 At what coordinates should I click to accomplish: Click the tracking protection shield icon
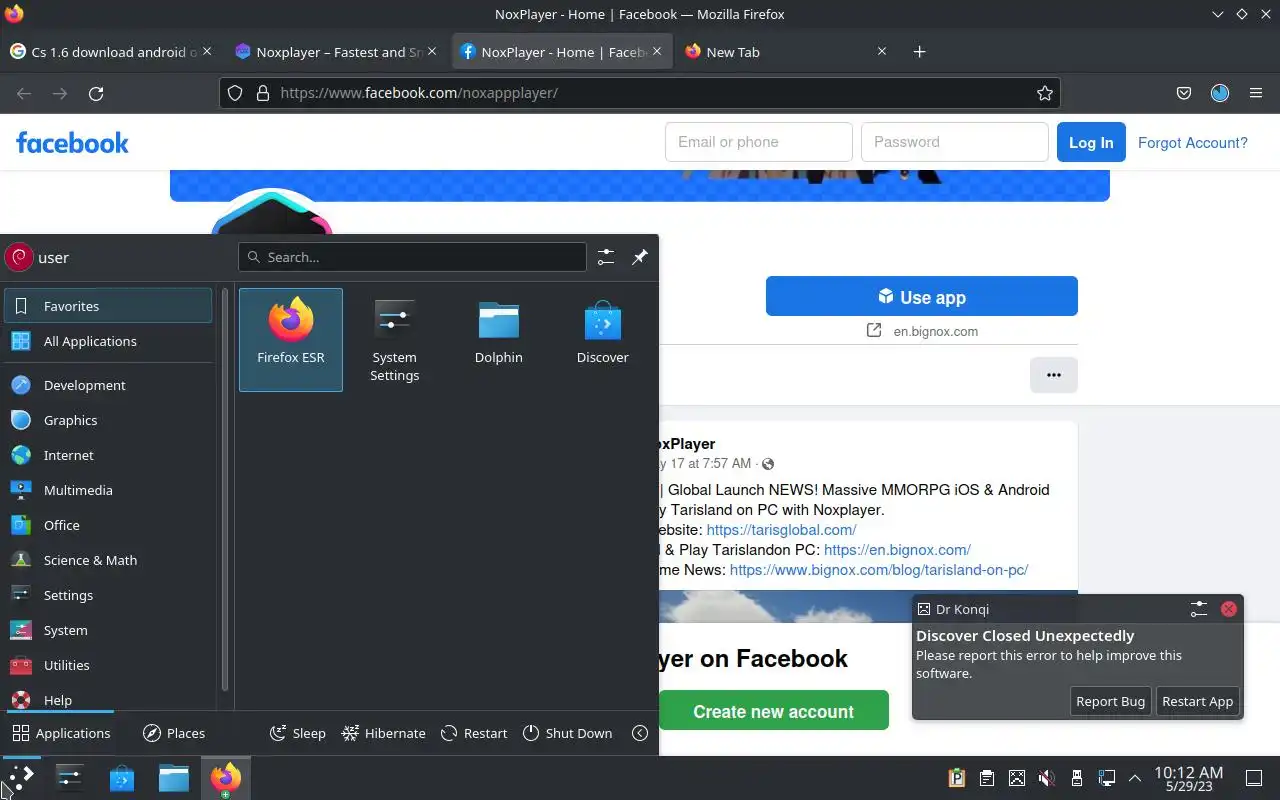[x=235, y=93]
